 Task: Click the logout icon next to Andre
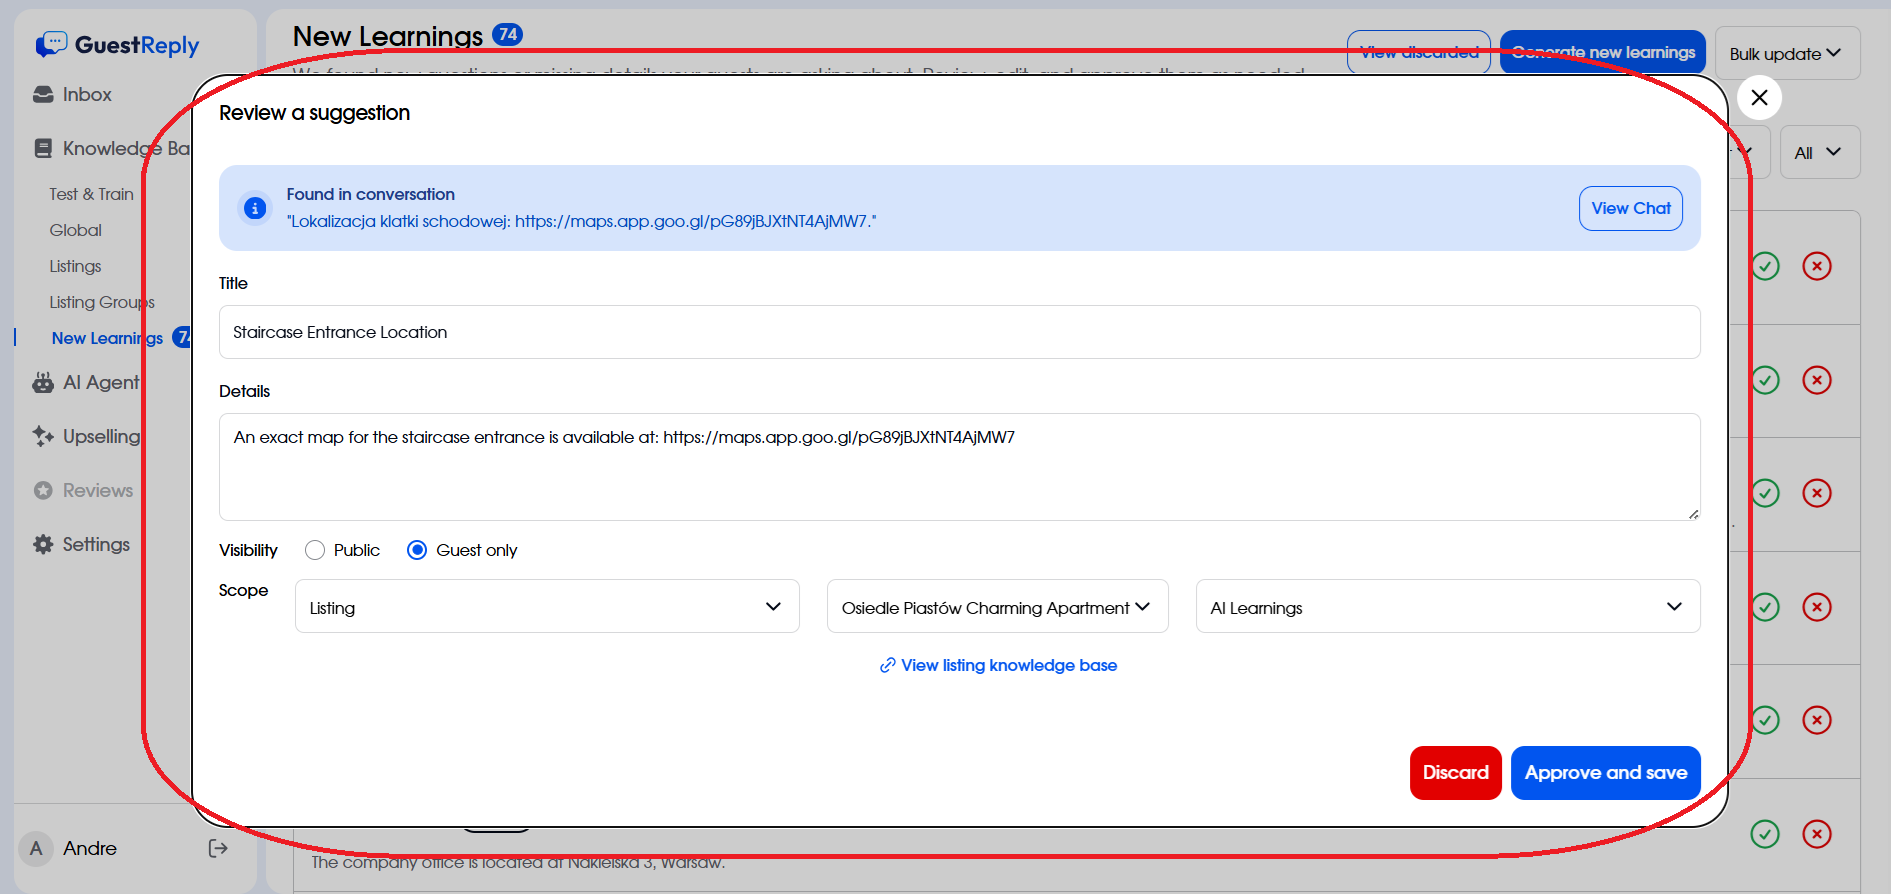pyautogui.click(x=218, y=849)
